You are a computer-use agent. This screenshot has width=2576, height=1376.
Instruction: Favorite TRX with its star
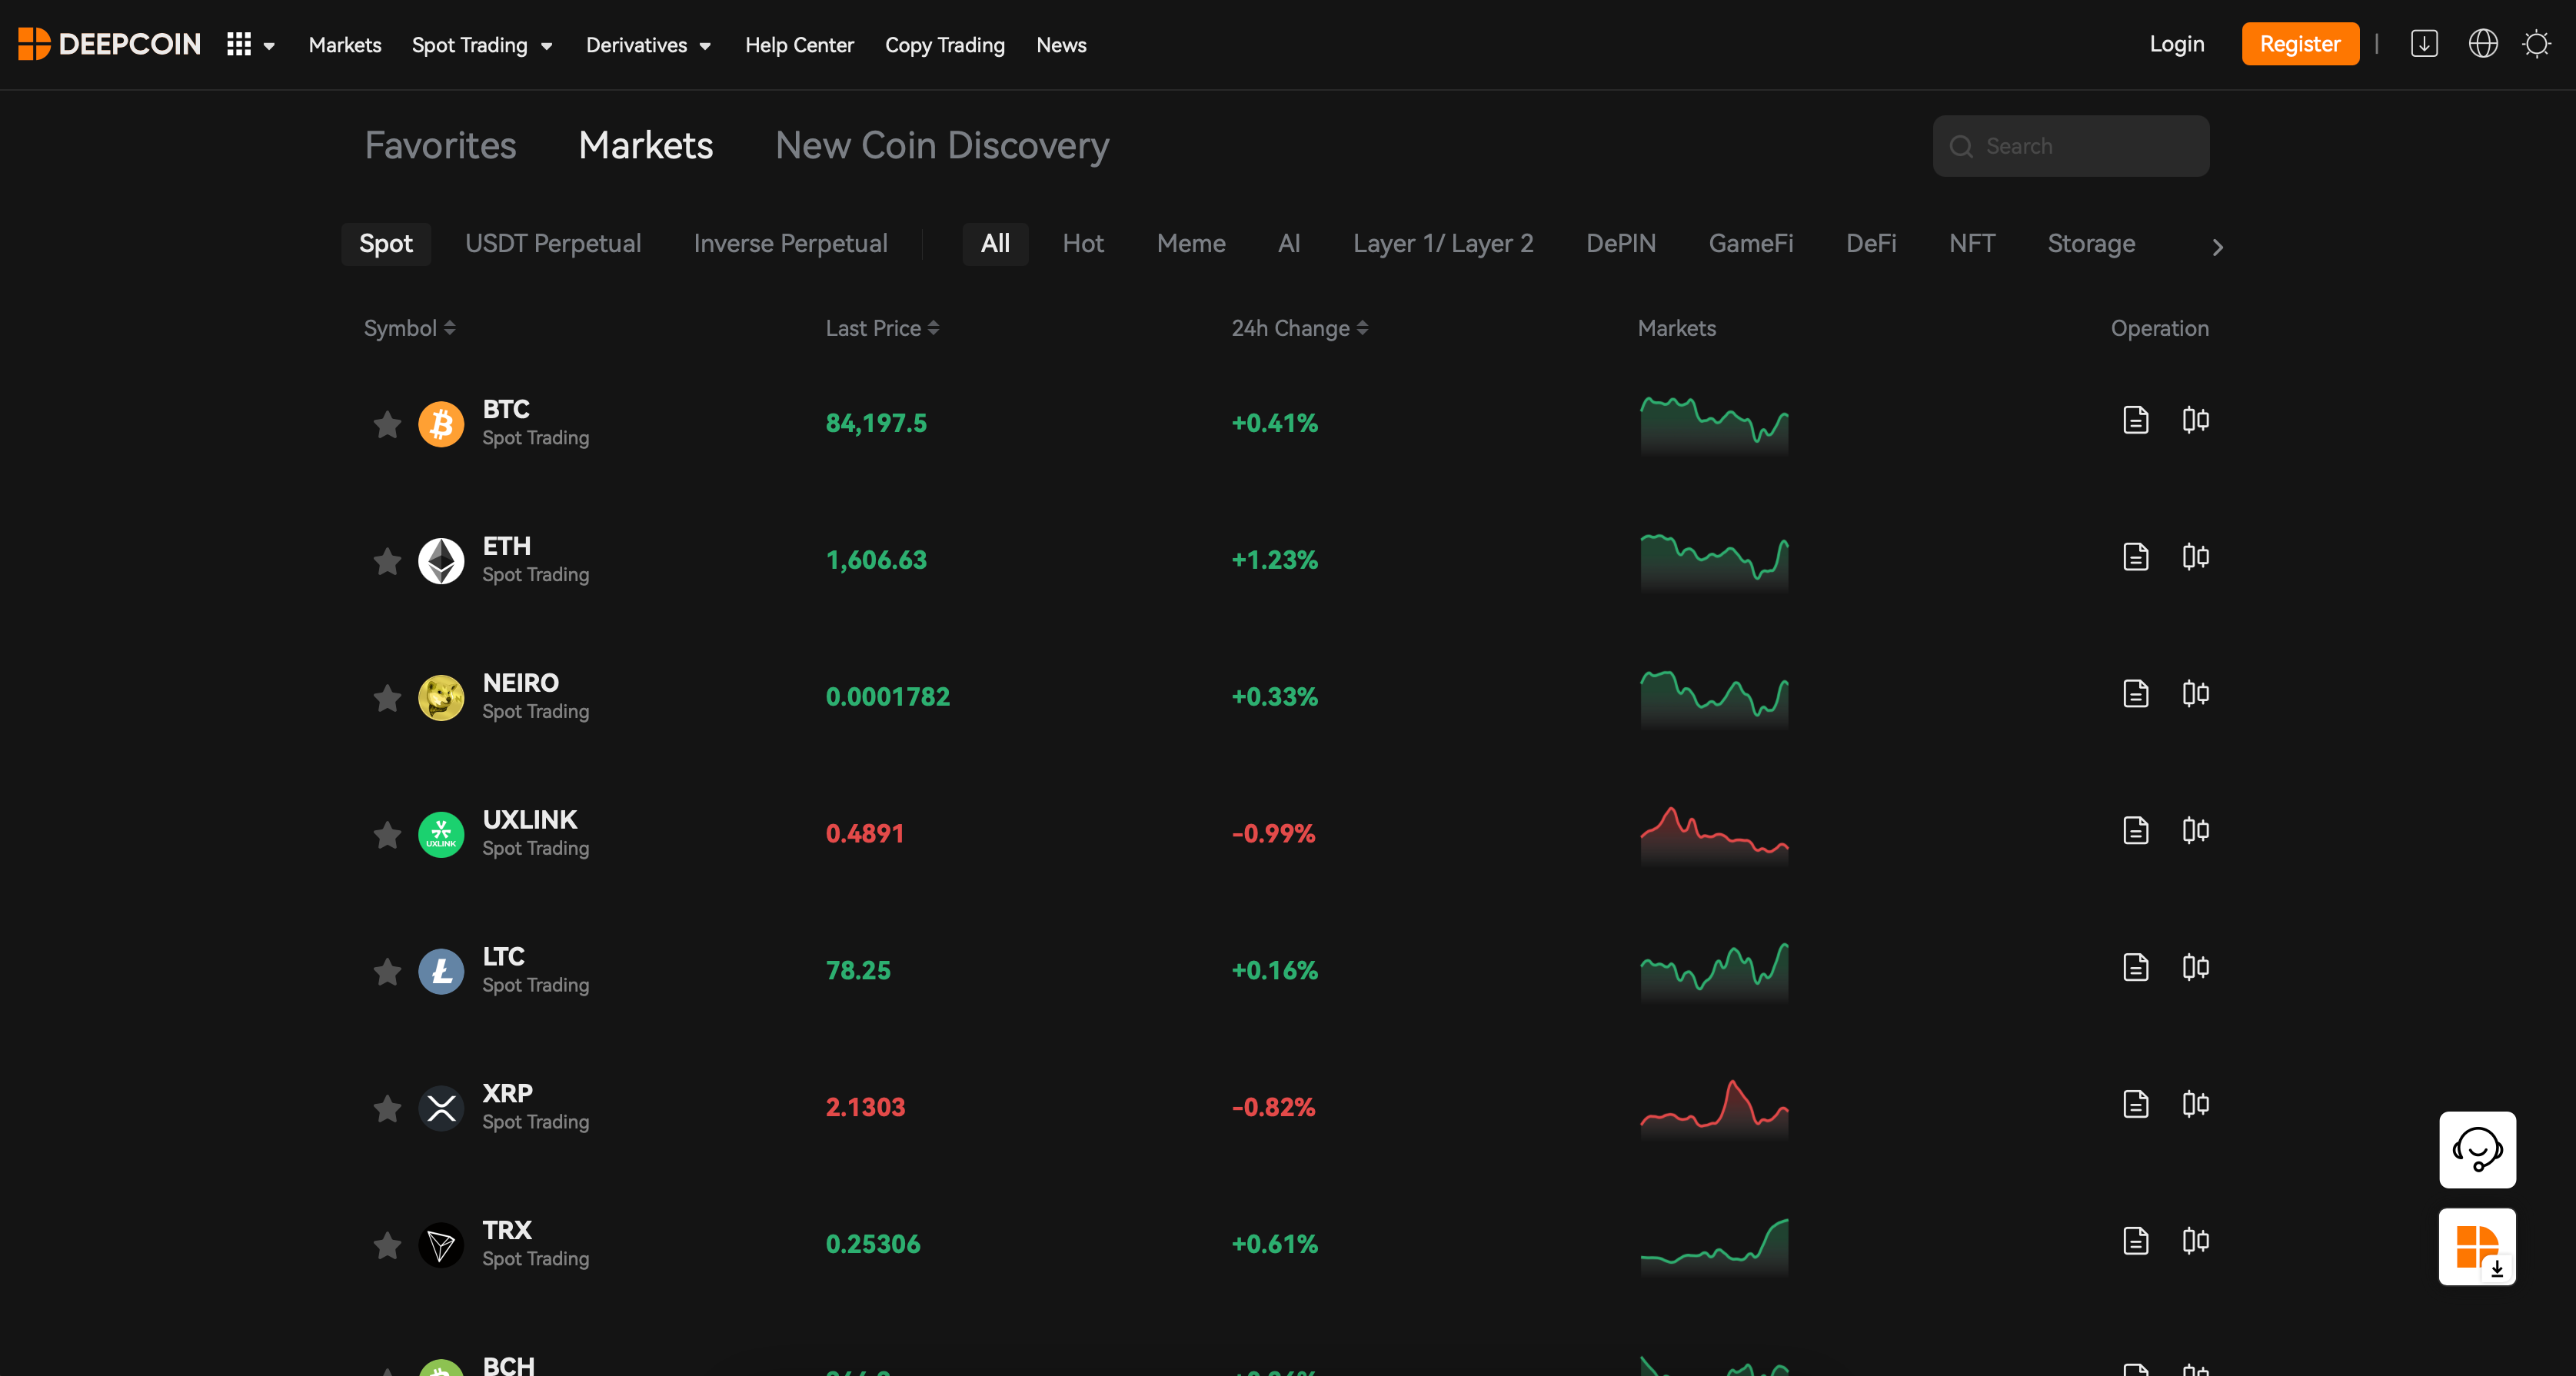[387, 1246]
